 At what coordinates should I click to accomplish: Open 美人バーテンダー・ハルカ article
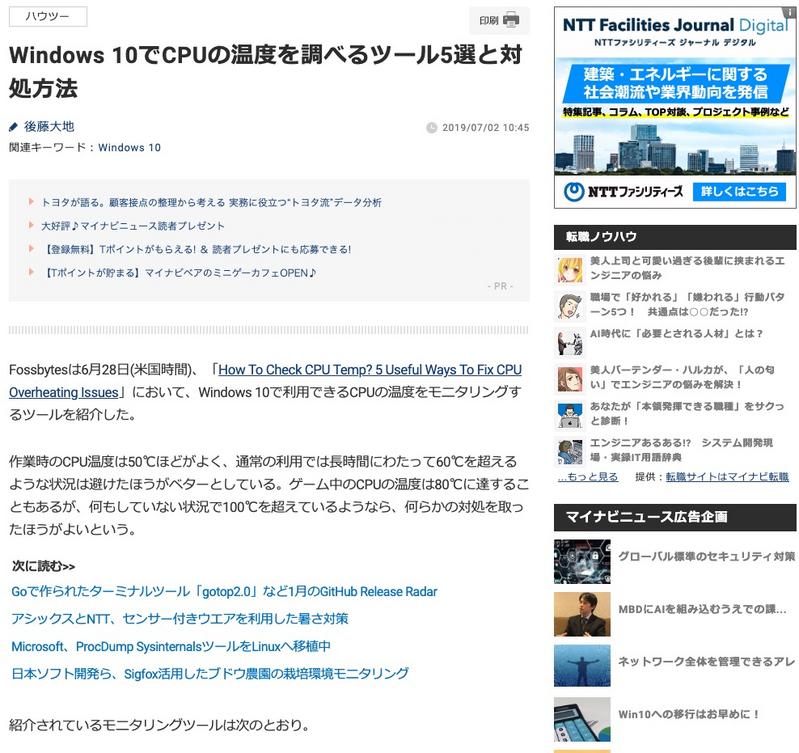coord(682,377)
